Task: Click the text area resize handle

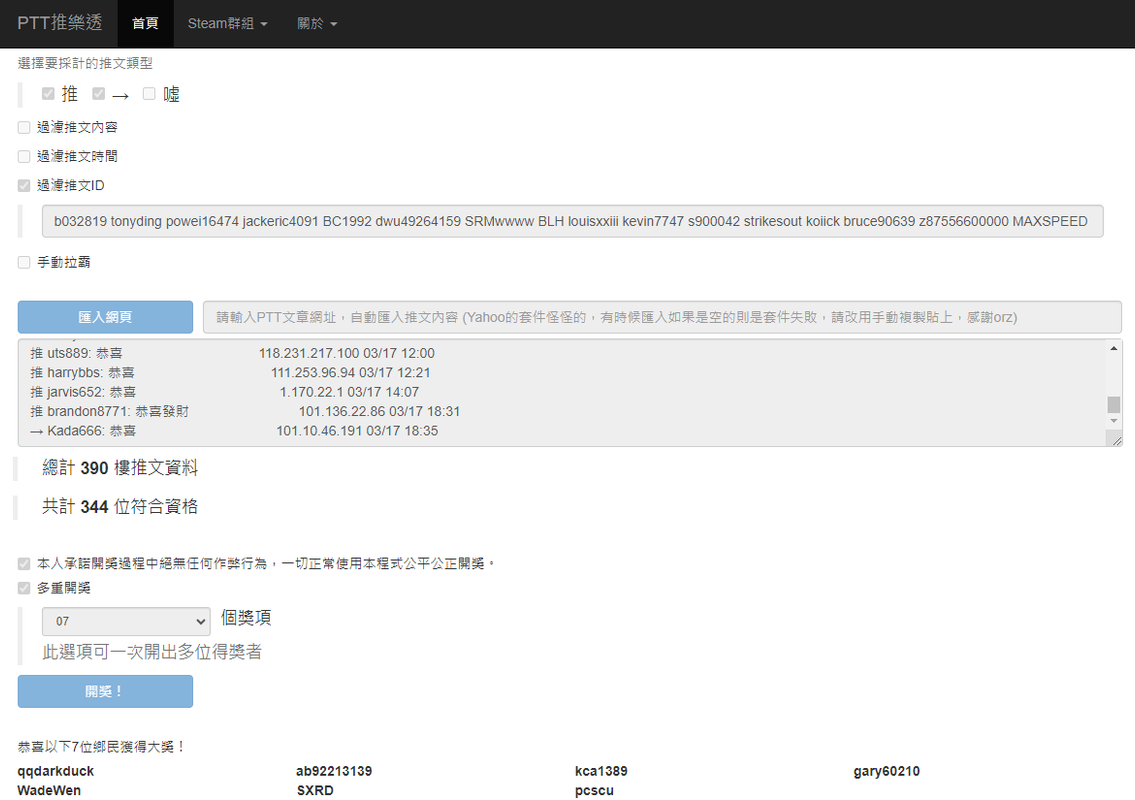Action: [x=1116, y=440]
